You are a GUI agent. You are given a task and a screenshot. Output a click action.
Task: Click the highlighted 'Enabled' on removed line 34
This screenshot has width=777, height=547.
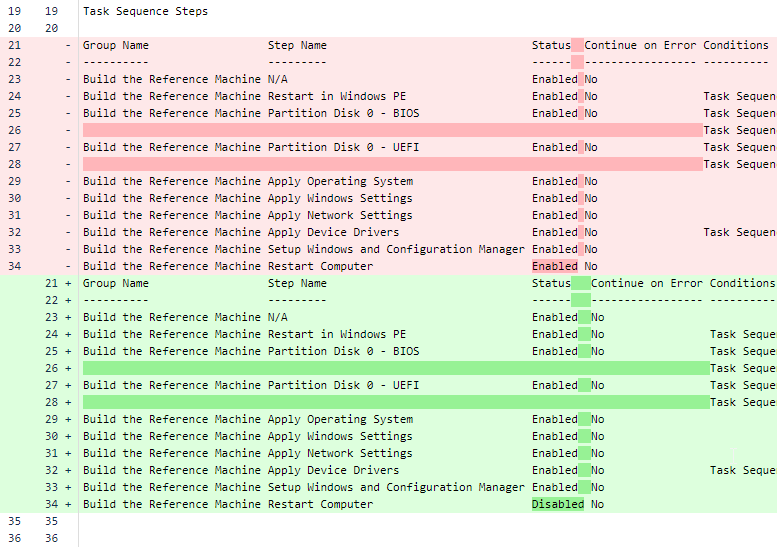[x=555, y=266]
